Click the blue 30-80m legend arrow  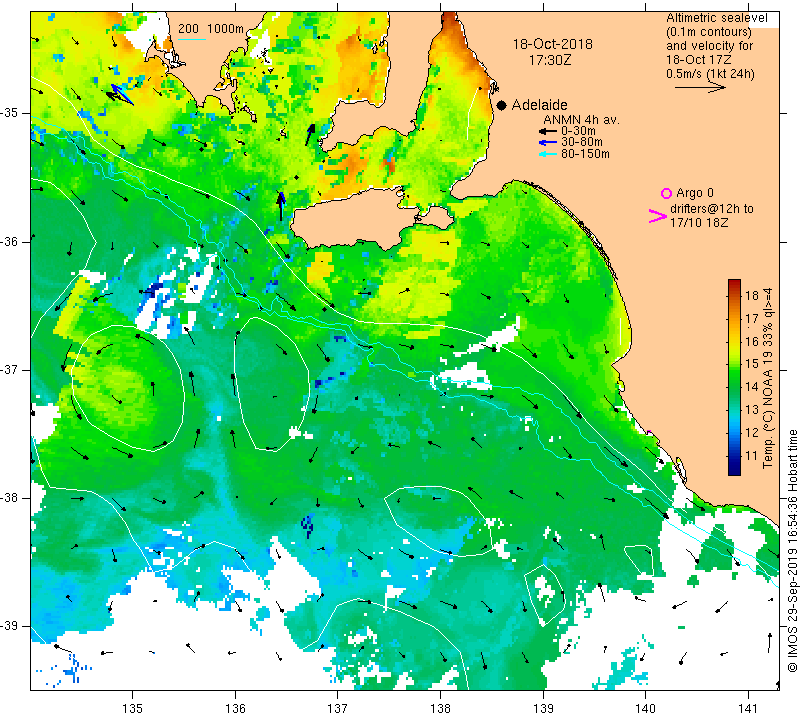coord(548,142)
